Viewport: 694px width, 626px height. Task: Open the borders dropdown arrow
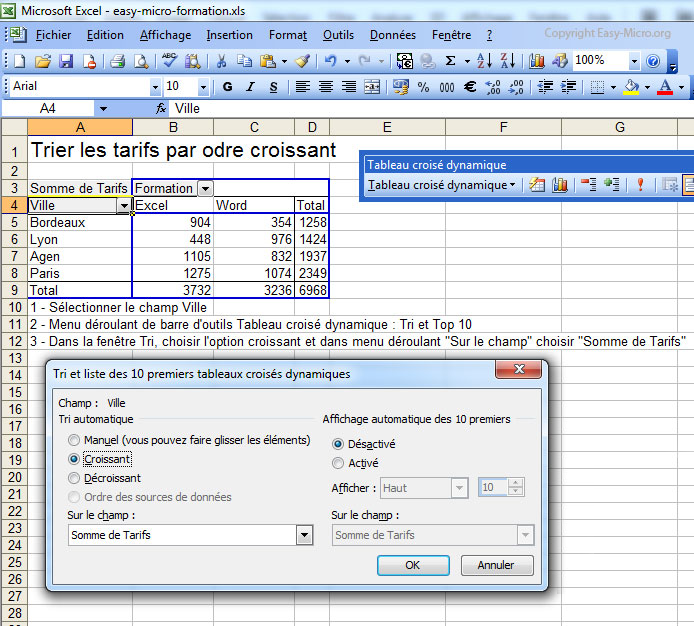[x=613, y=87]
